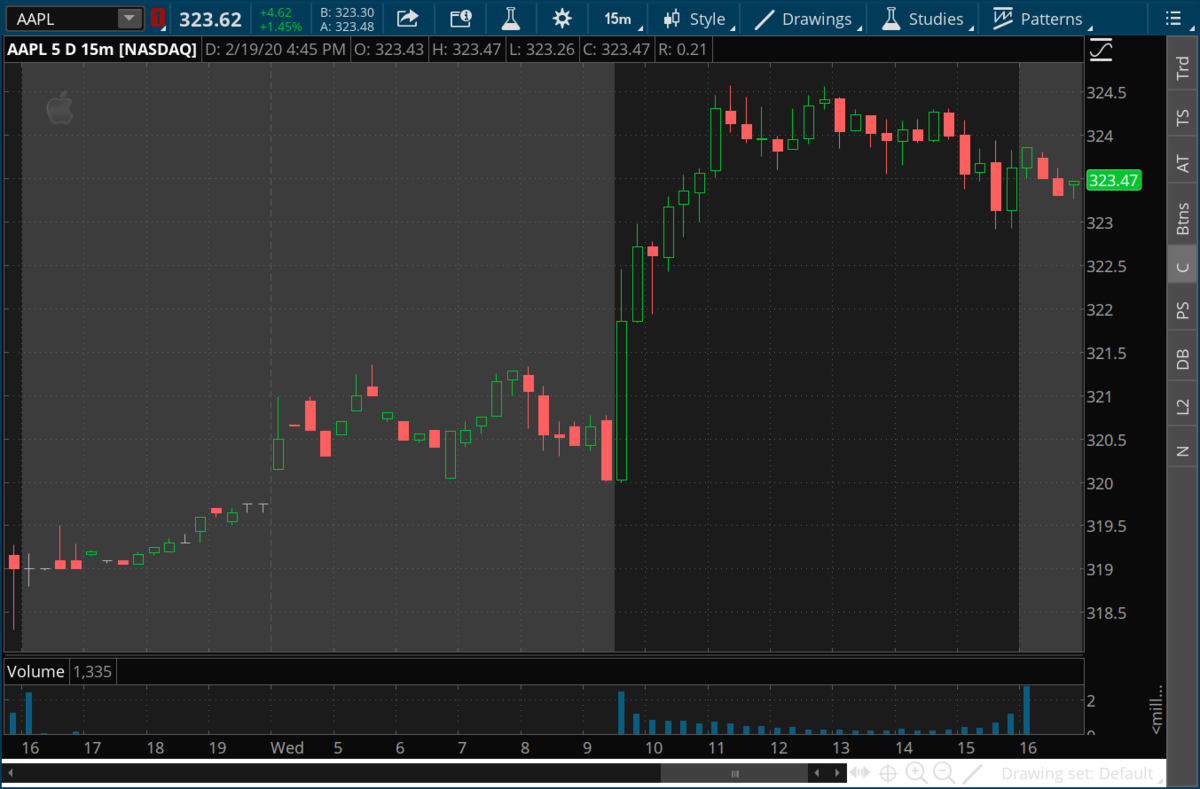Click the expand/compress time axis icon
1200x789 pixels.
[x=860, y=773]
